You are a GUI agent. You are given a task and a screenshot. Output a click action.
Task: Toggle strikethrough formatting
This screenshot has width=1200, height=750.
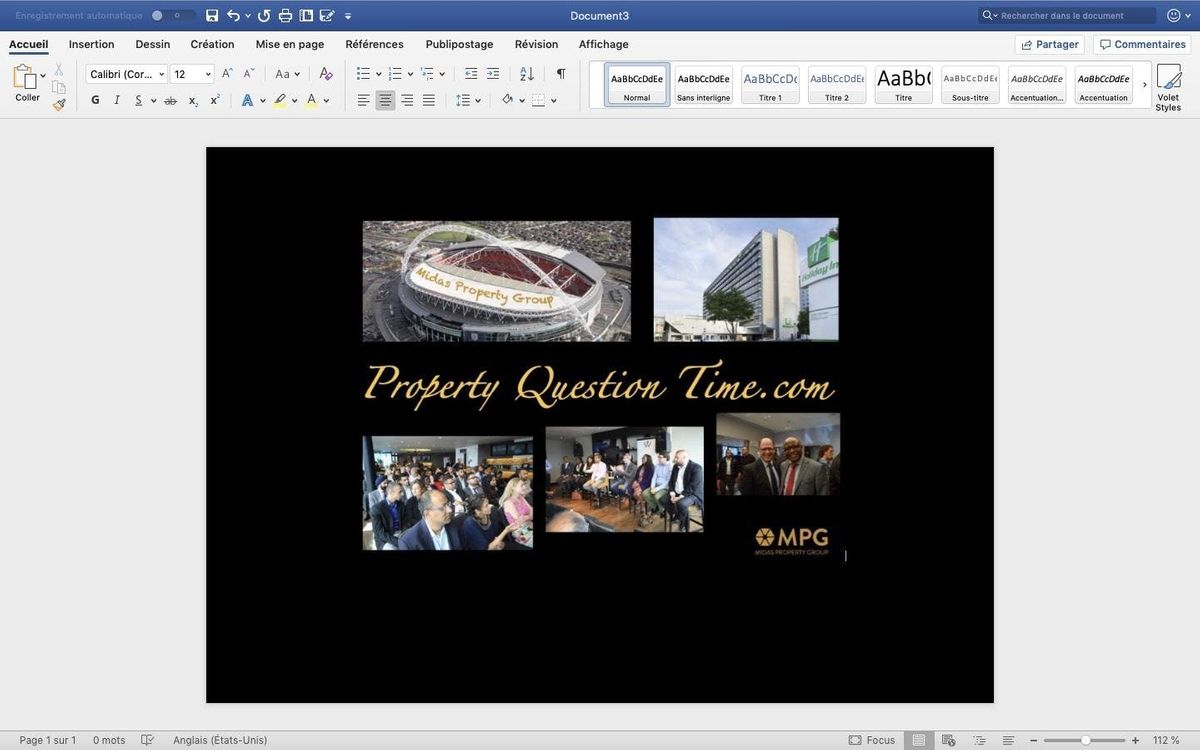pos(170,100)
